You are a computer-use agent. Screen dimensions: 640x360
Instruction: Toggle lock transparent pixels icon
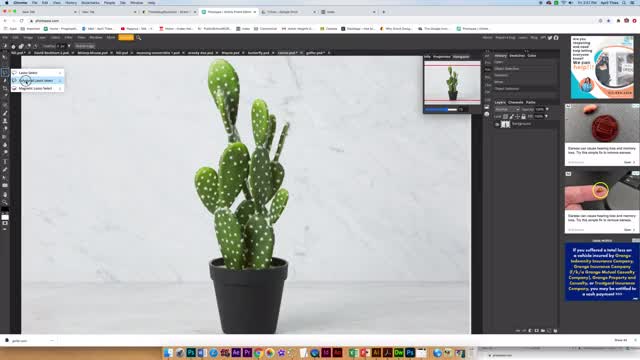pos(505,116)
